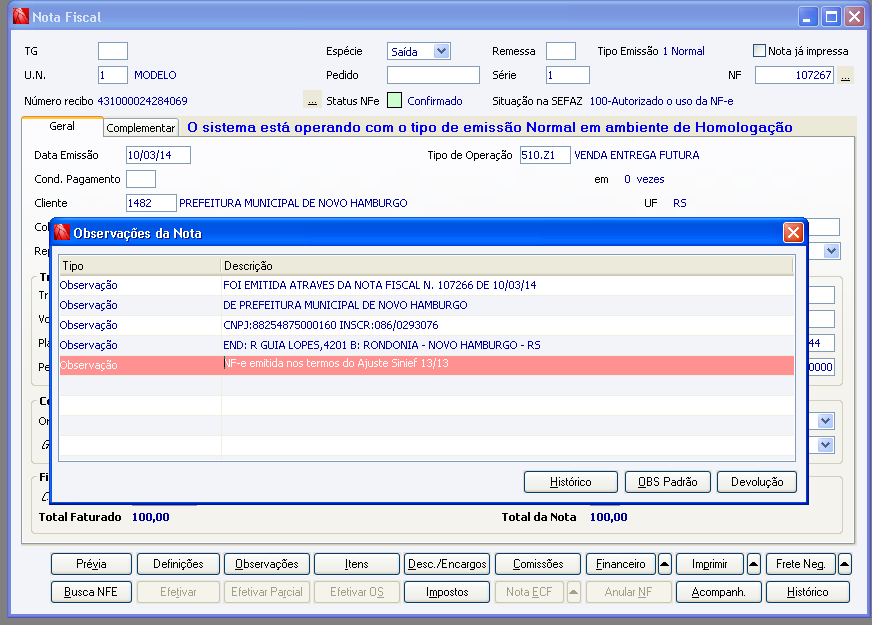Open Definições from bottom button bar
This screenshot has width=872, height=625.
(178, 564)
